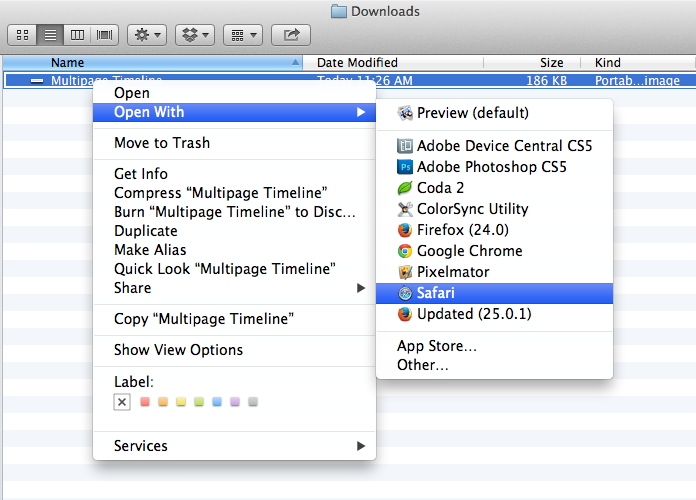Choose Get Info from context menu
The image size is (696, 500).
pyautogui.click(x=234, y=174)
